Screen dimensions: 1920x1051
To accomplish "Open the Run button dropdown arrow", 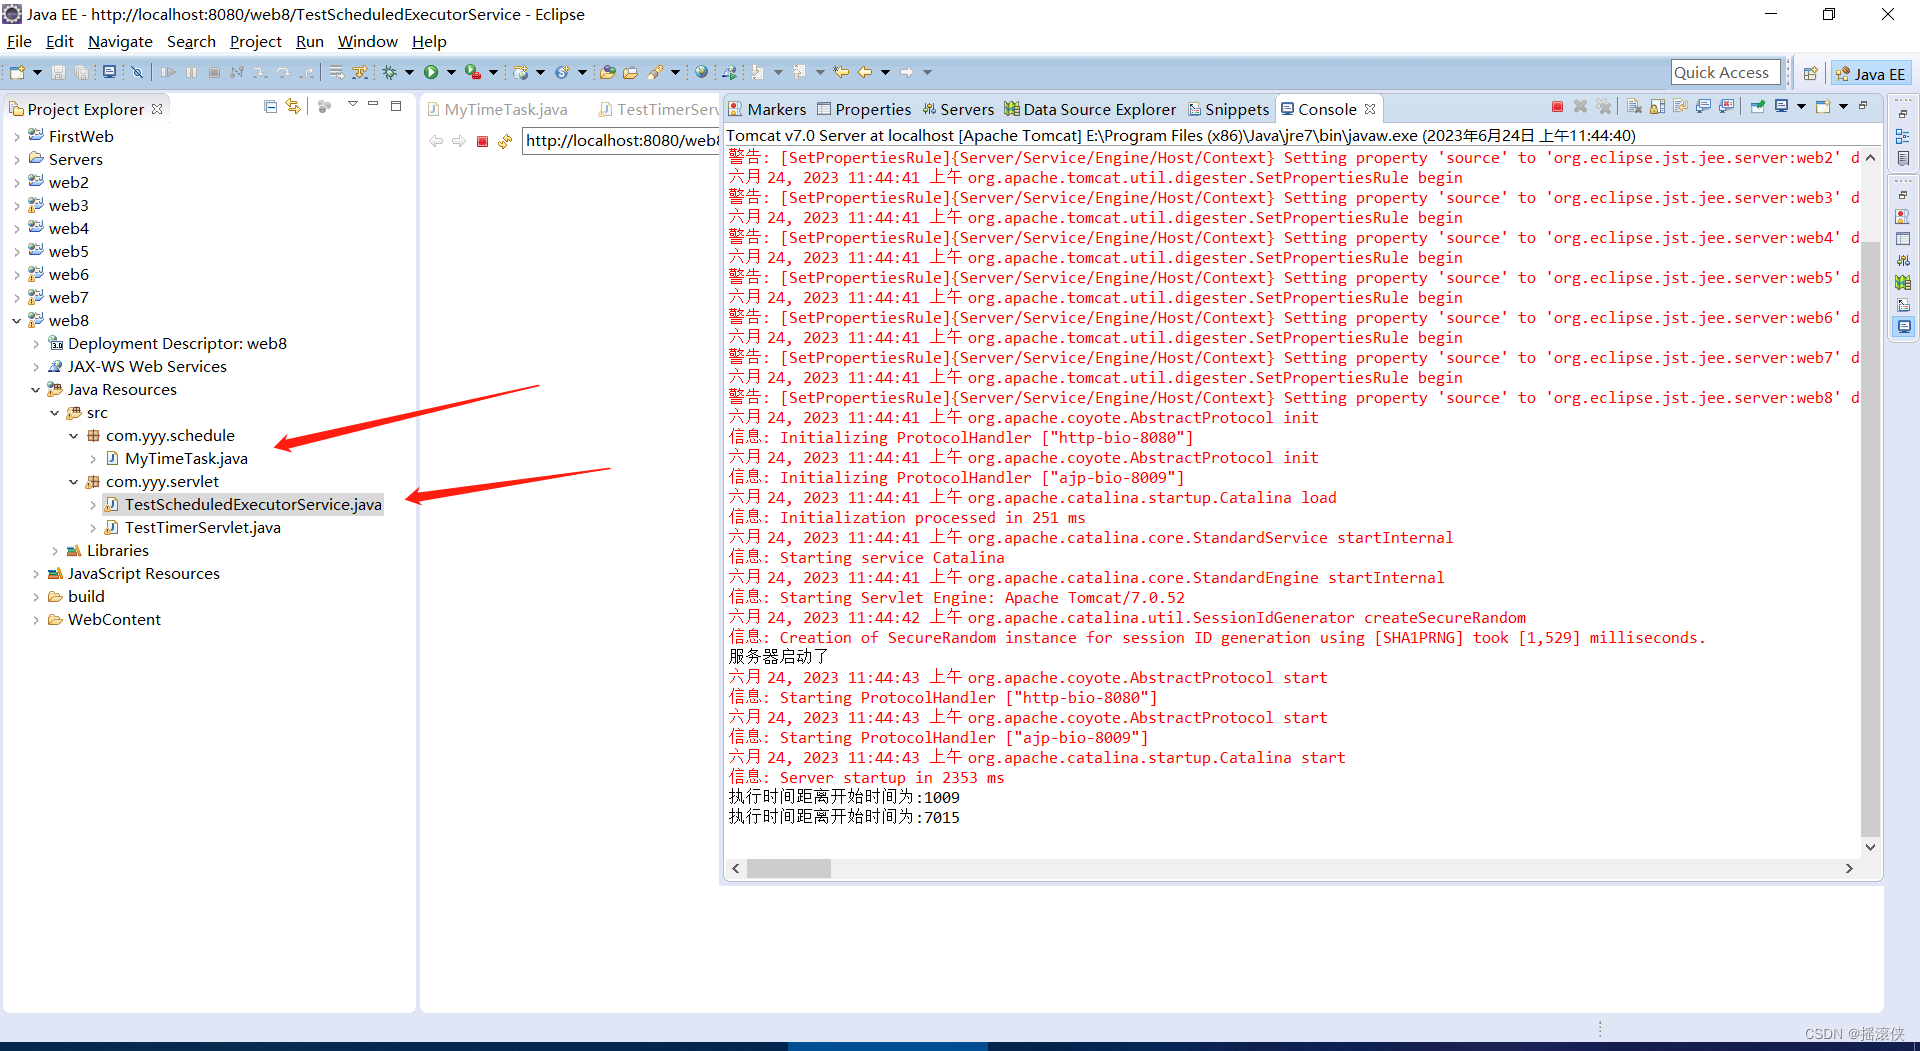I will point(451,72).
